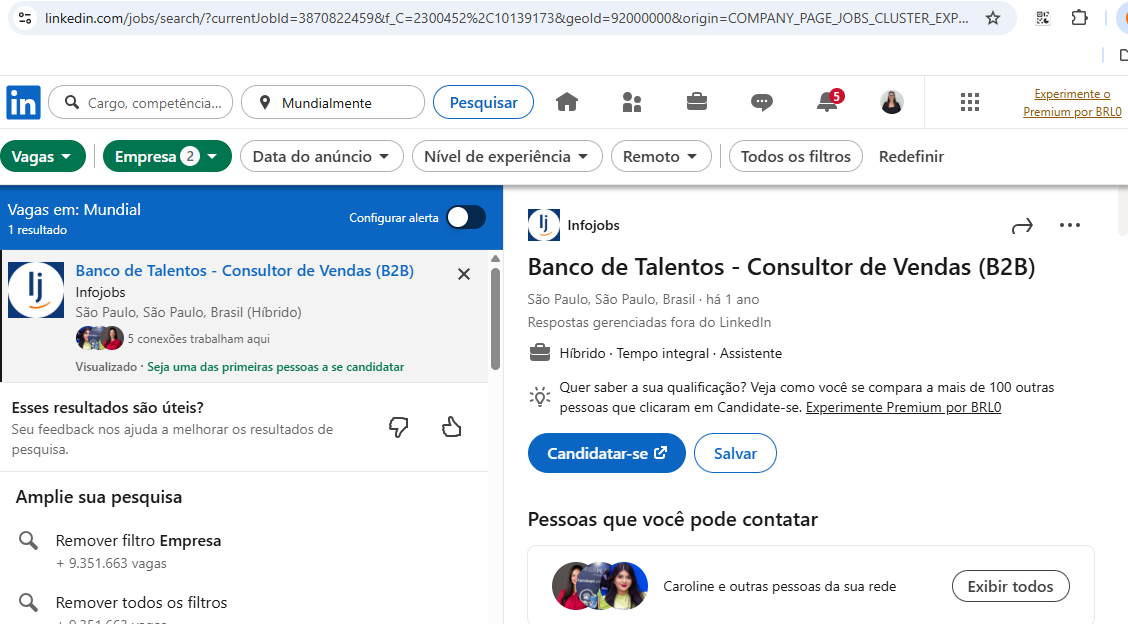Click the LinkedIn logo icon

23,103
